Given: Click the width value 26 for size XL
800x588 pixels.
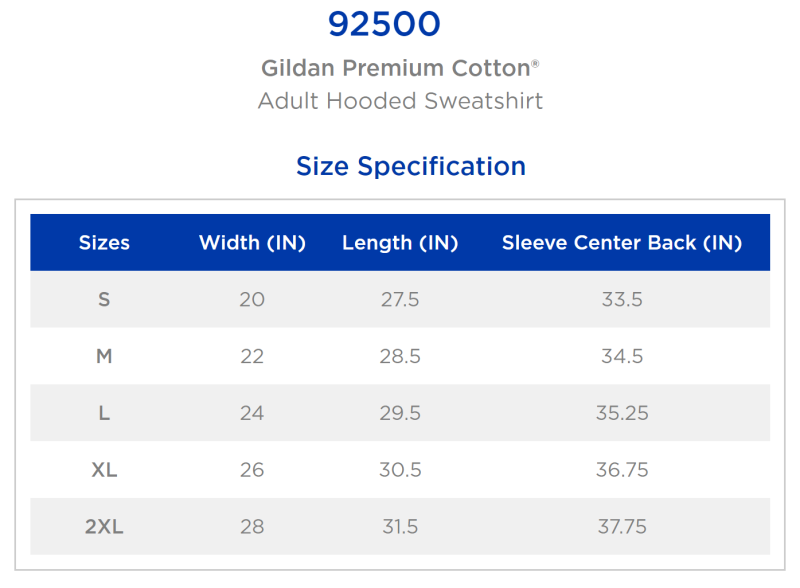Looking at the screenshot, I should point(252,470).
